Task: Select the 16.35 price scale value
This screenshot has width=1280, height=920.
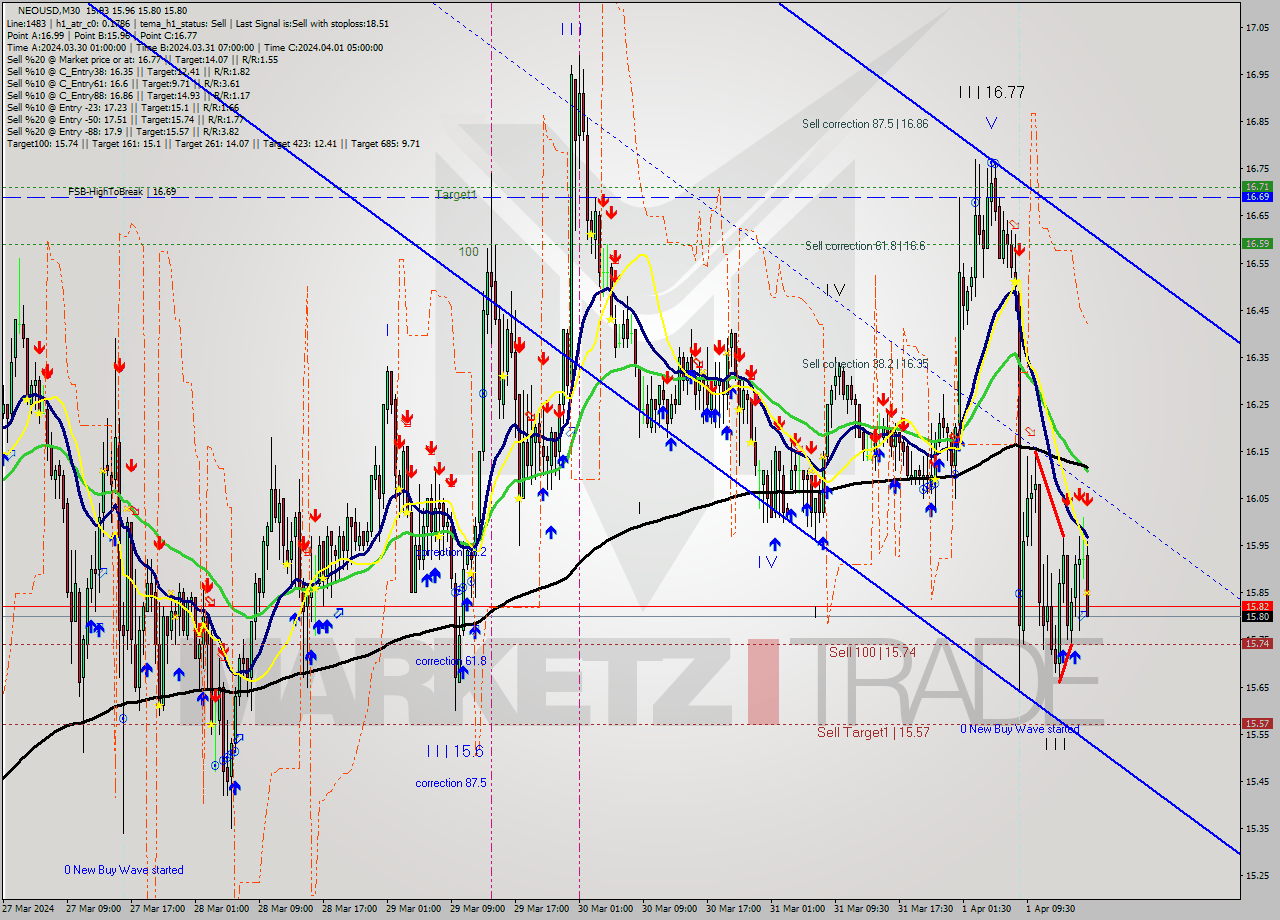Action: click(1257, 357)
